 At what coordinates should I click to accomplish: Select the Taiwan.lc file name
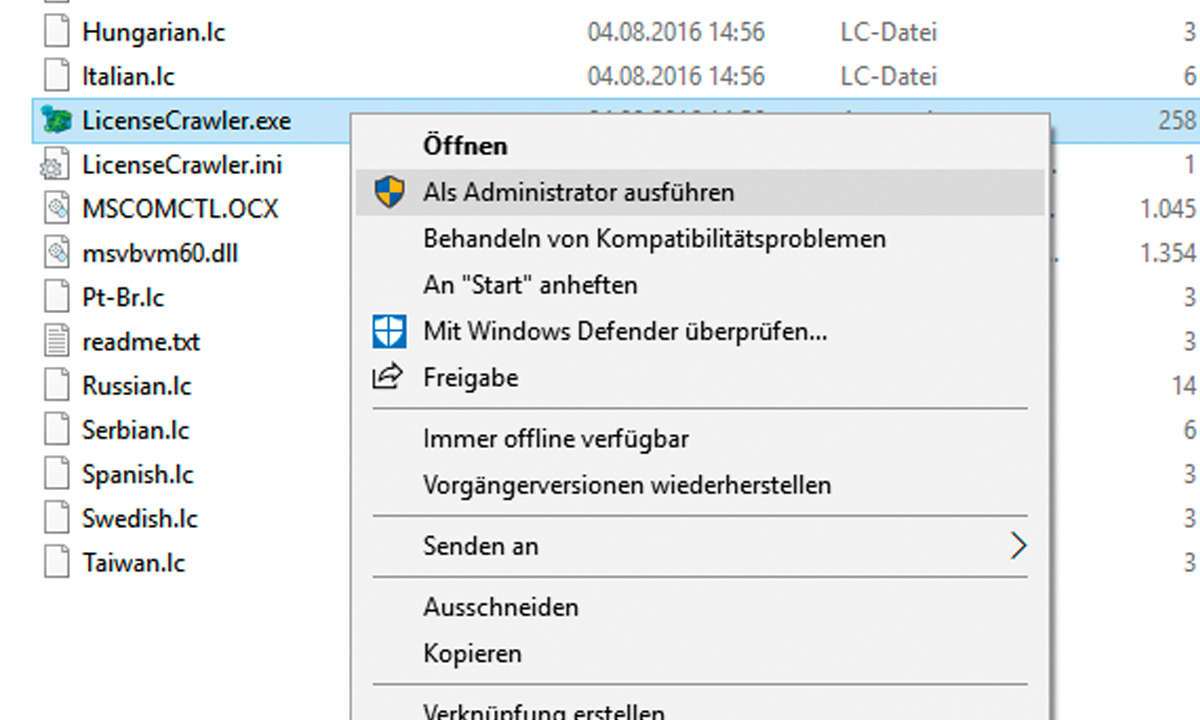[134, 561]
